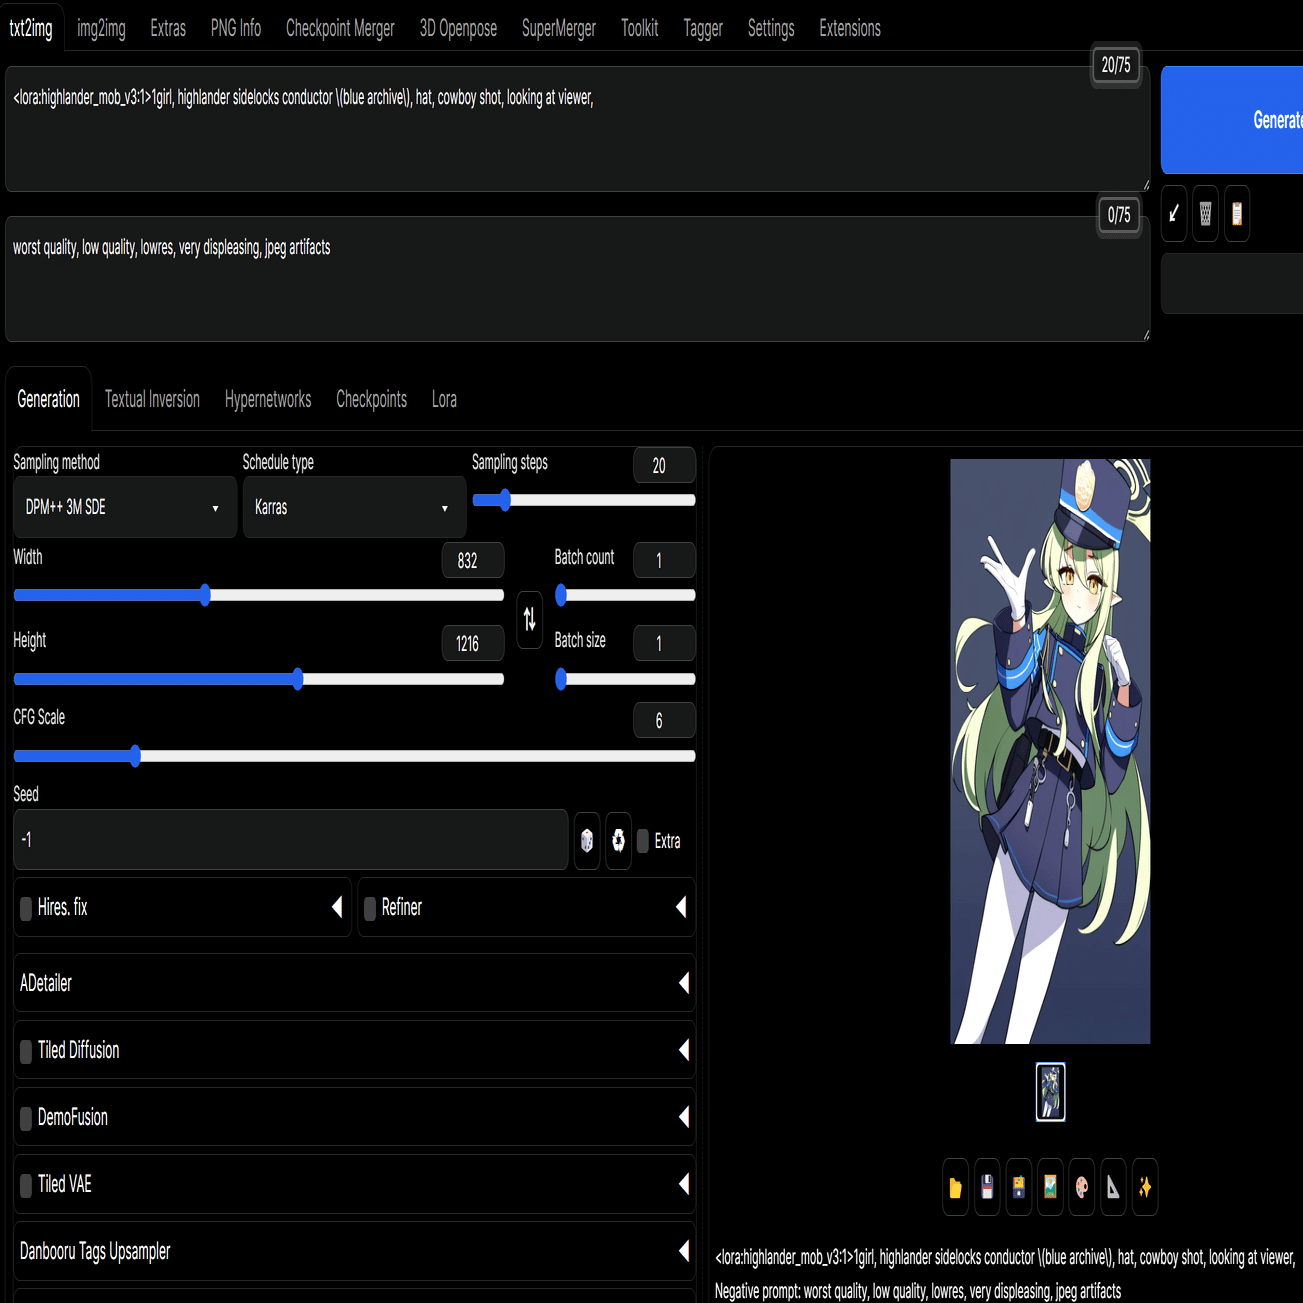Click the blue Generate button
Viewport: 1303px width, 1303px height.
[x=1232, y=120]
